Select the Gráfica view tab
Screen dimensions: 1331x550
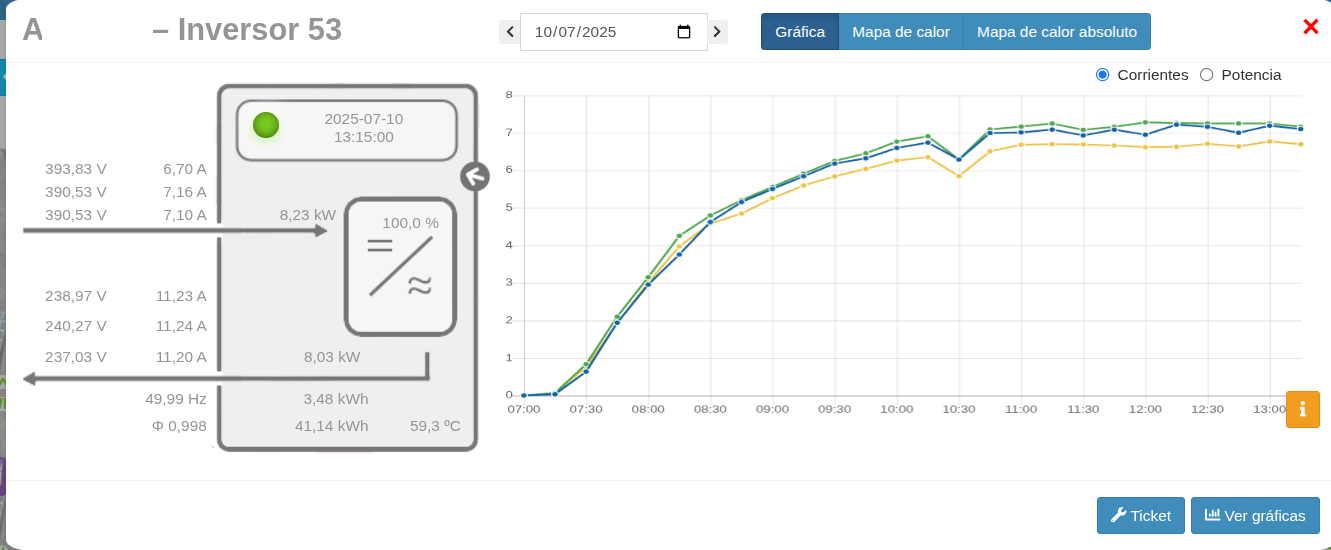(800, 32)
